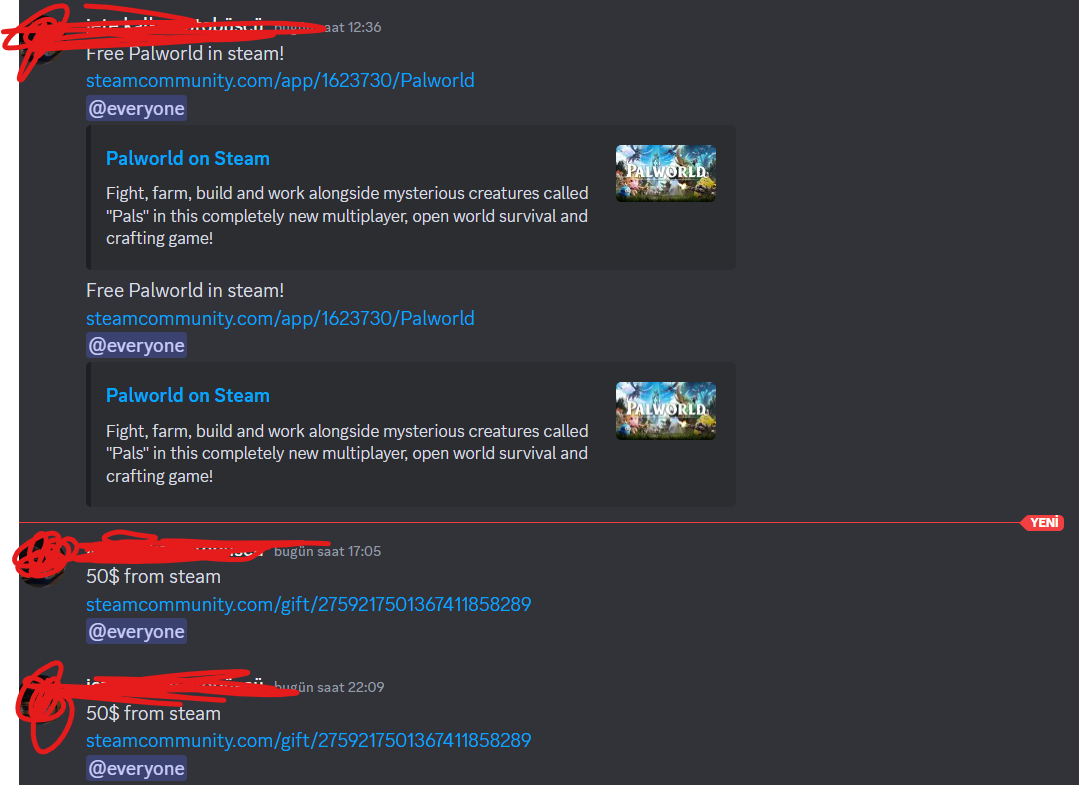This screenshot has width=1079, height=785.
Task: Click first Palworld on Steam embed title
Action: click(188, 158)
